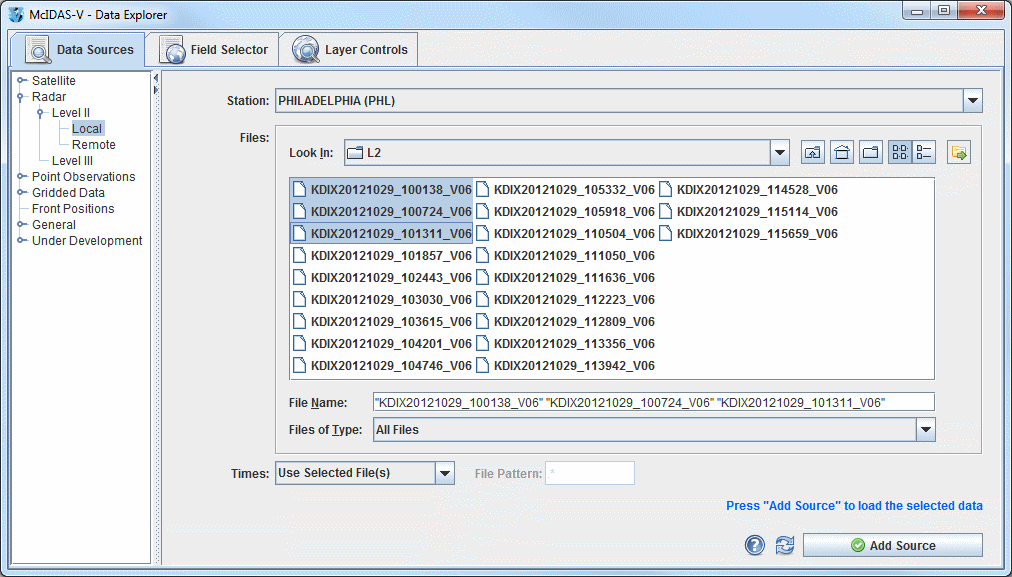Refresh the file list with refresh icon
Screen dimensions: 1012x577
tap(785, 545)
